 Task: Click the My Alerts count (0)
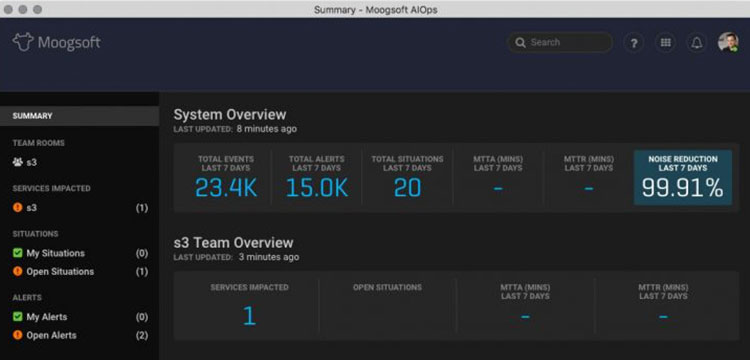tap(142, 317)
